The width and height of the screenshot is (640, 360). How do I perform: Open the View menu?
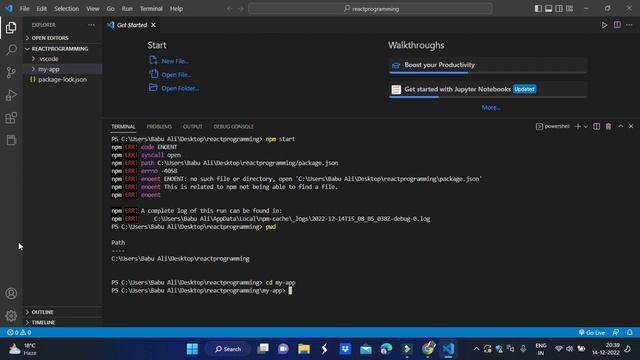tap(93, 9)
